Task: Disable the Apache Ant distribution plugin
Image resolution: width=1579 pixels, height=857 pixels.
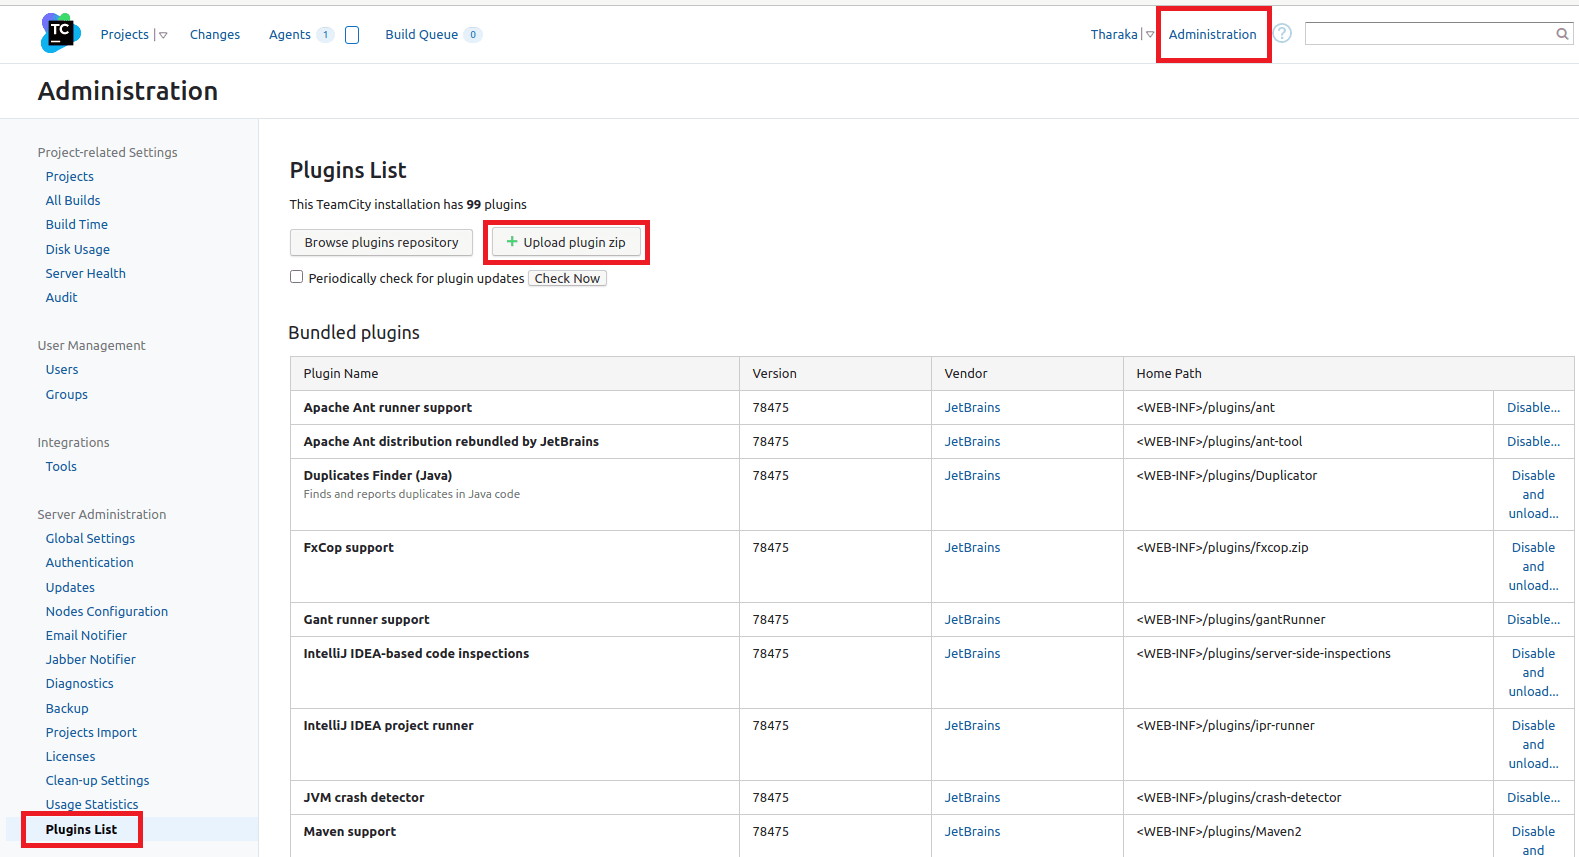Action: [1533, 441]
